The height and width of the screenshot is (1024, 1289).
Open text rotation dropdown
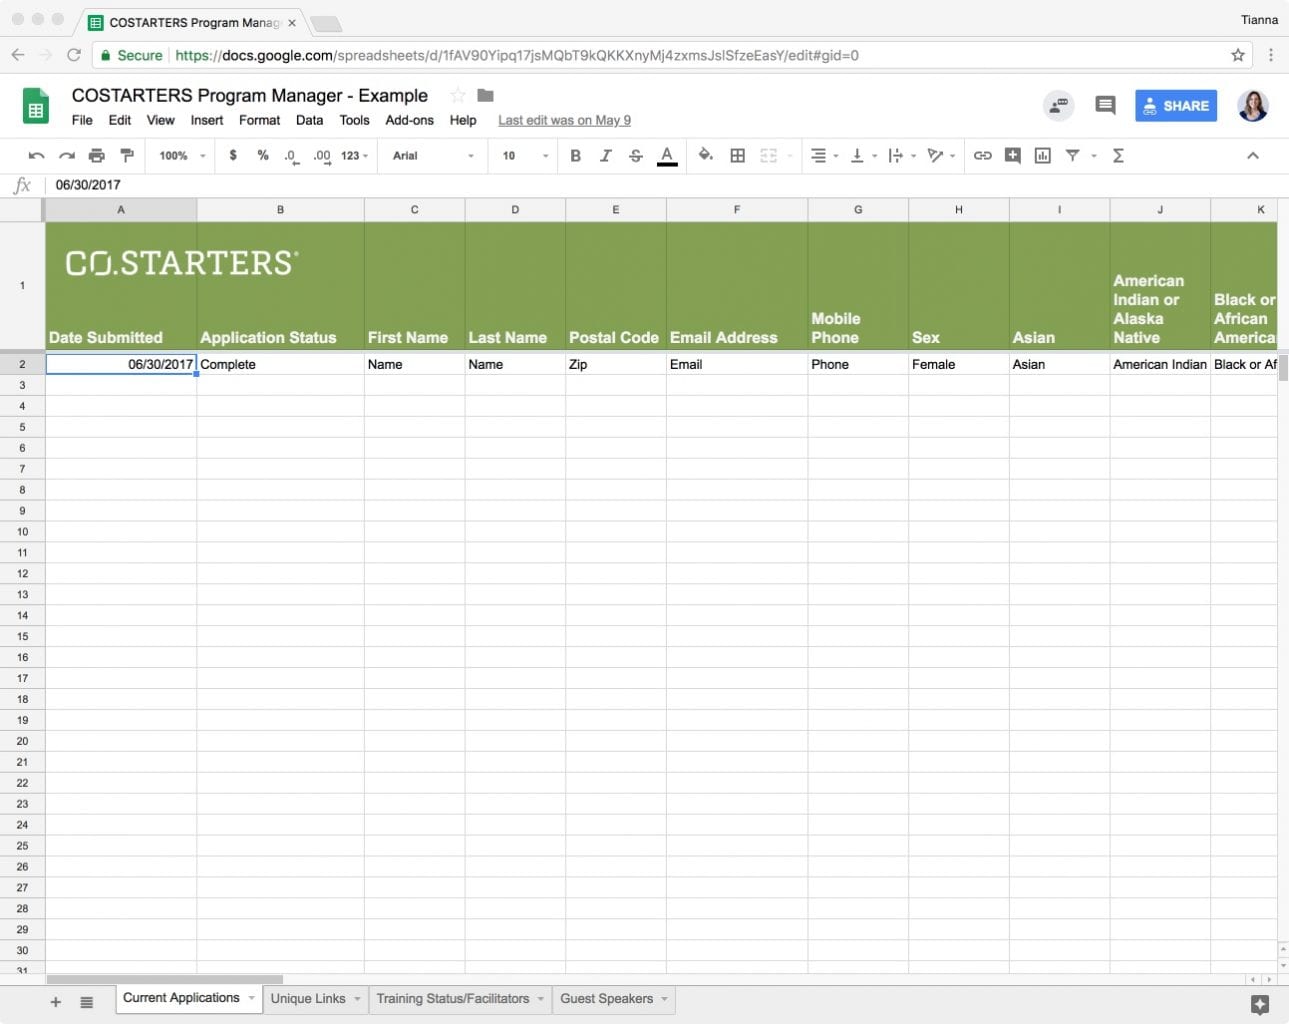pyautogui.click(x=941, y=156)
